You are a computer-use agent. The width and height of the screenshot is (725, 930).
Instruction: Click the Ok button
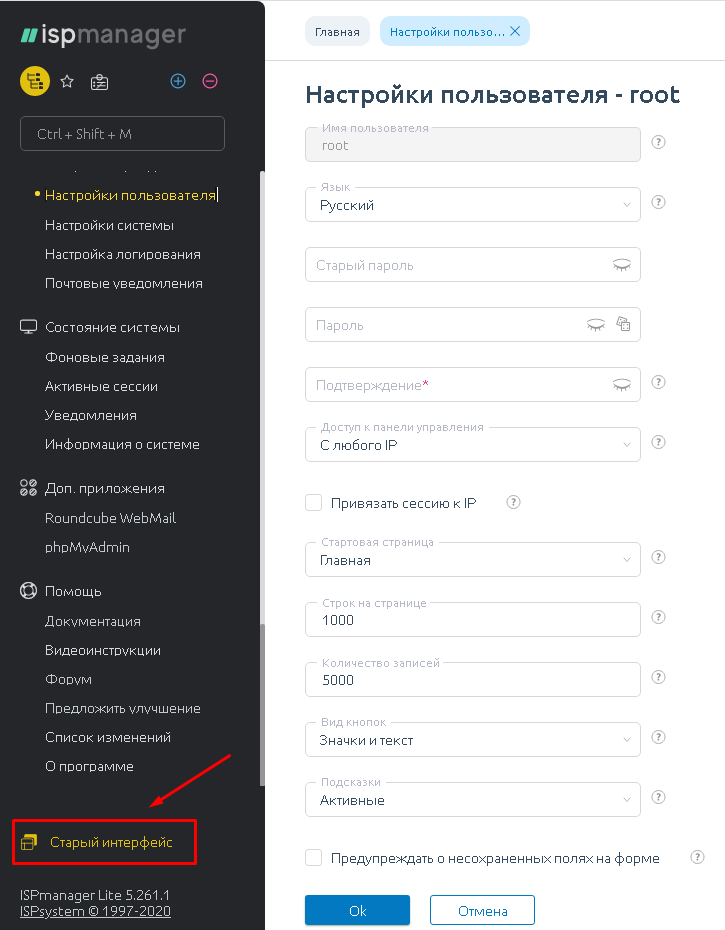[357, 910]
